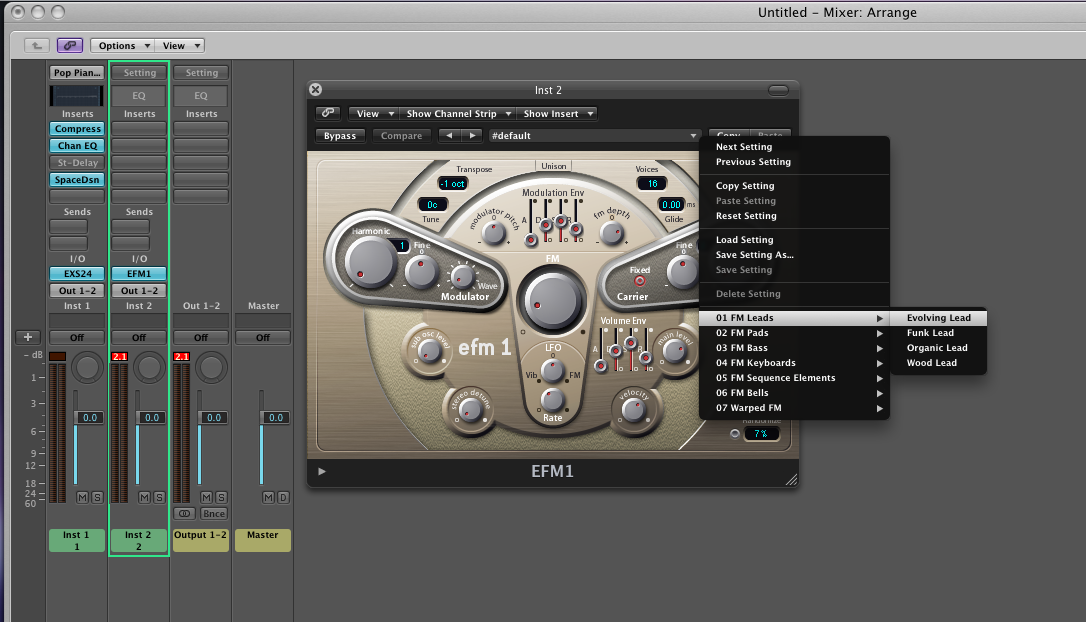The width and height of the screenshot is (1086, 622).
Task: Toggle the Master channel D button
Action: tap(283, 497)
